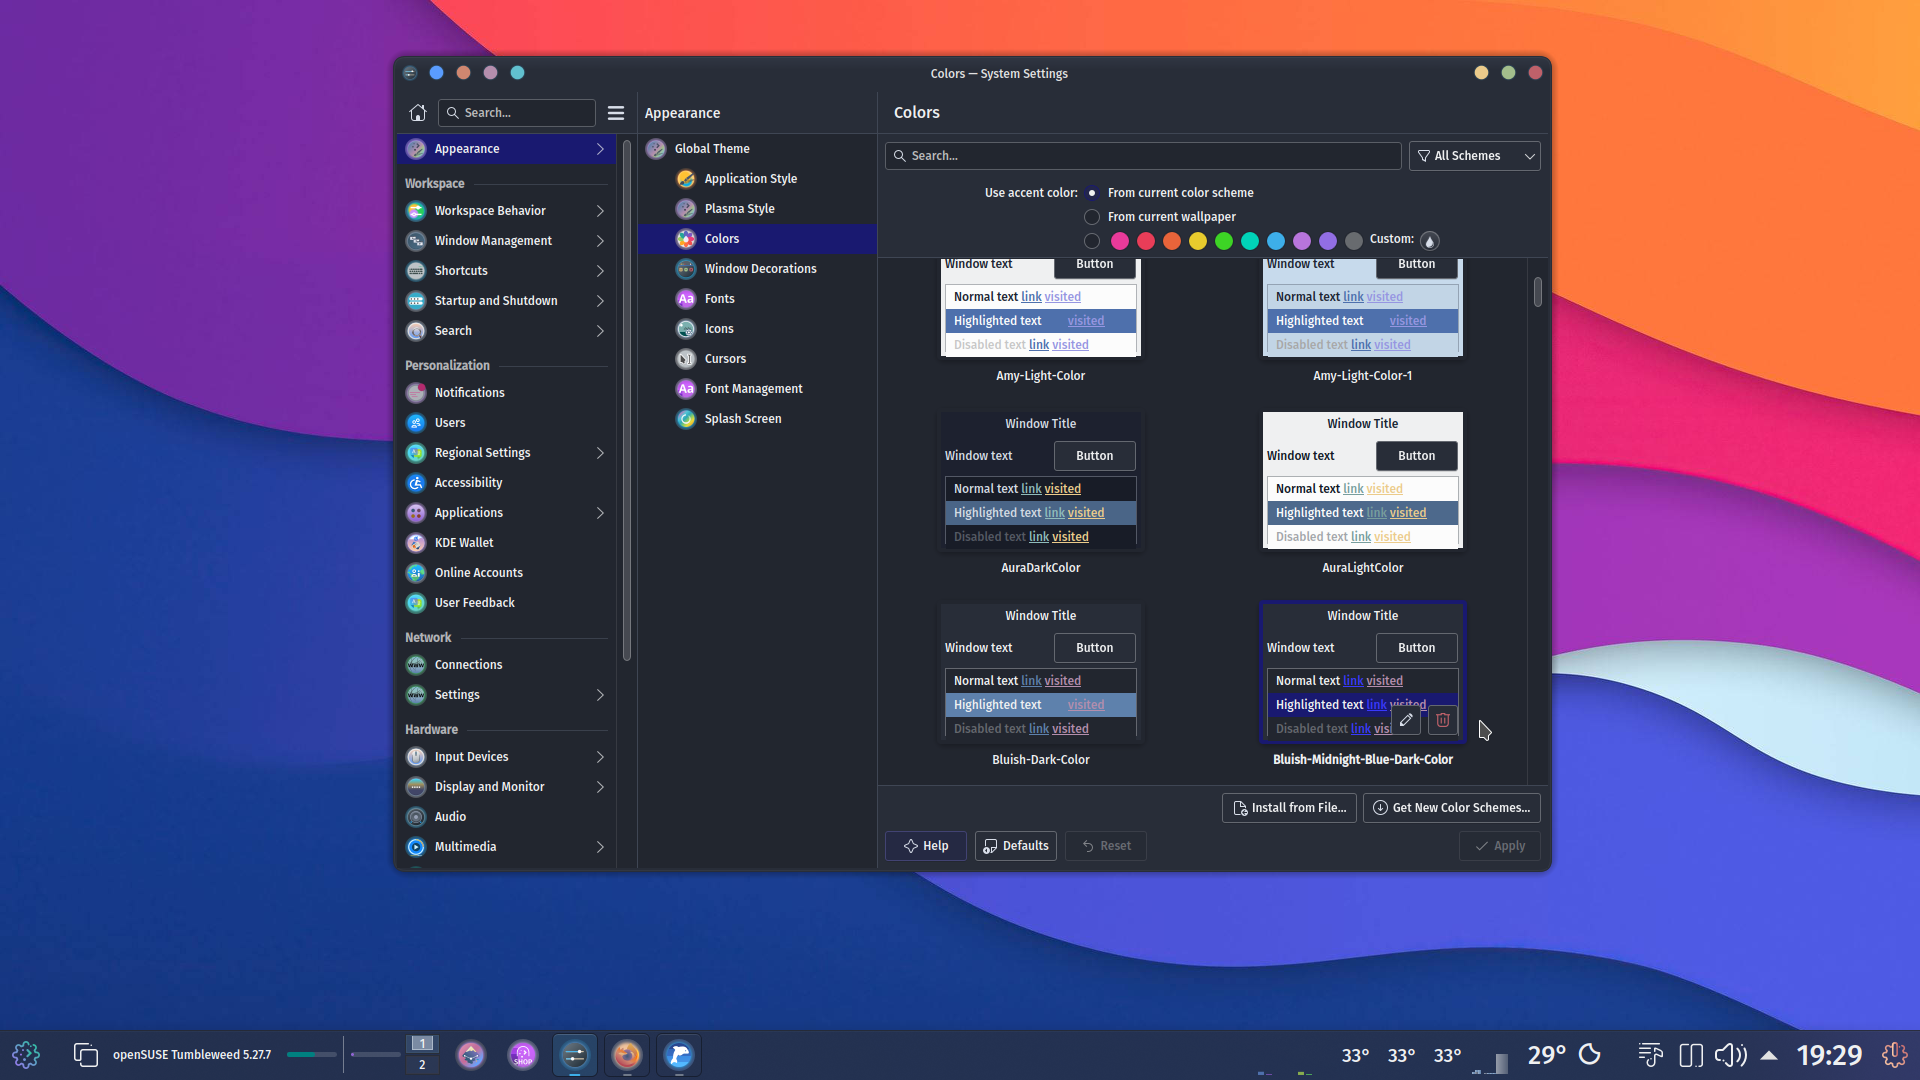The height and width of the screenshot is (1080, 1920).
Task: Click the custom accent color picker droplet
Action: pyautogui.click(x=1430, y=240)
